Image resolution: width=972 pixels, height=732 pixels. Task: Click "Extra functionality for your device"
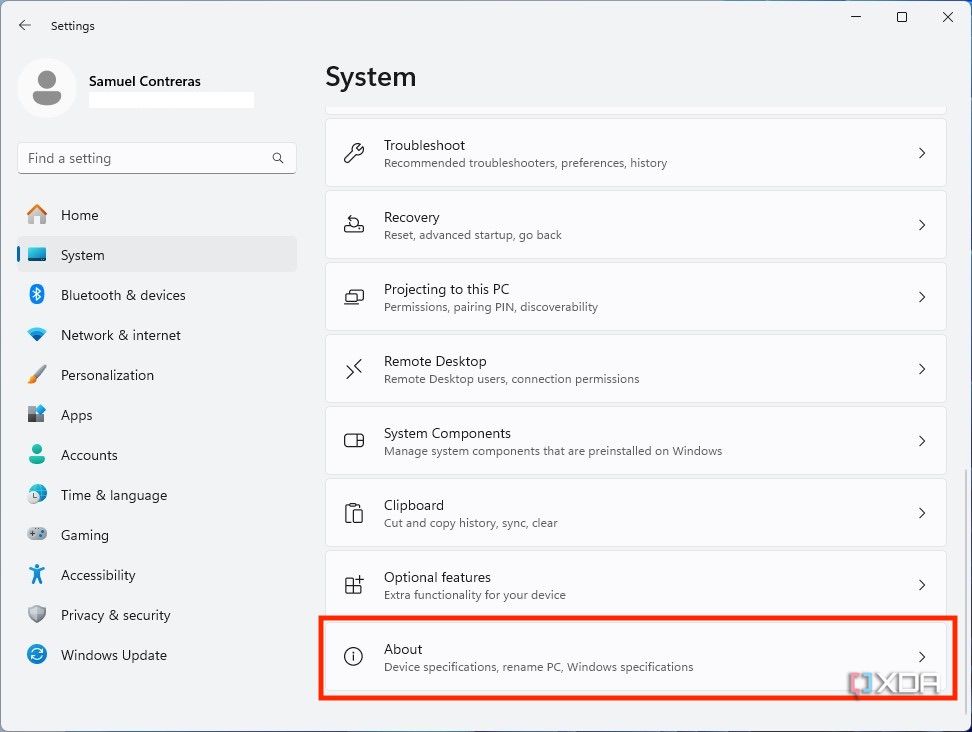coord(474,595)
